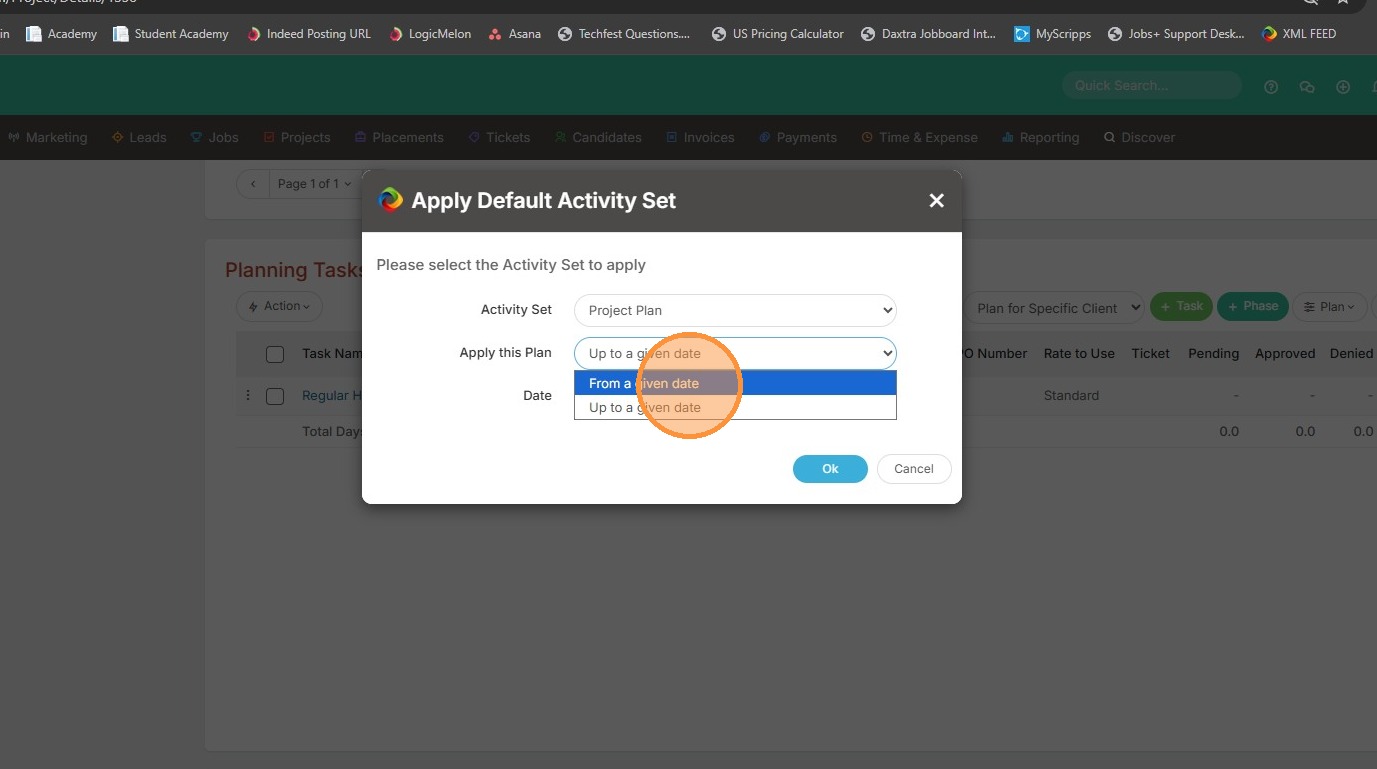Open the LogicMelon bookmark
1377x769 pixels.
pos(430,34)
